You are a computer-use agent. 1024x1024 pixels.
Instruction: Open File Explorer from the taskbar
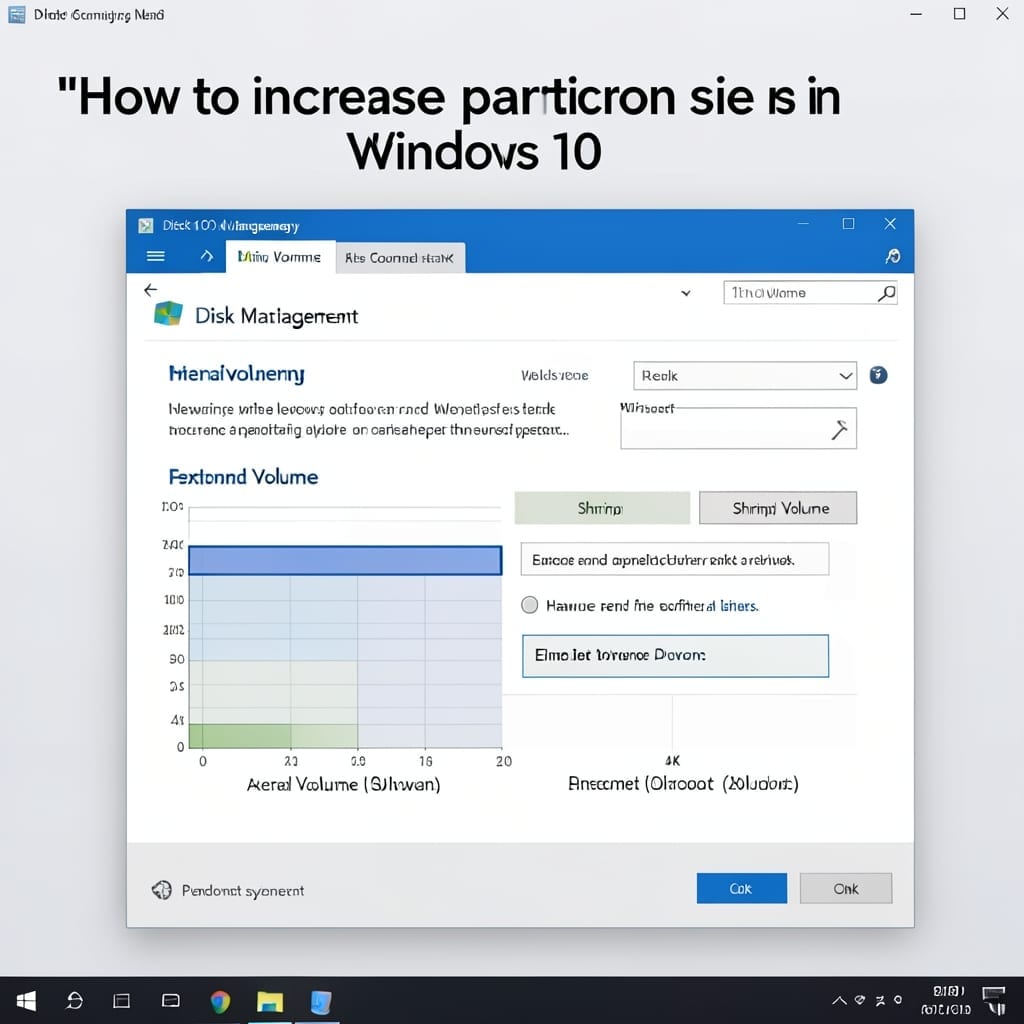tap(270, 1001)
